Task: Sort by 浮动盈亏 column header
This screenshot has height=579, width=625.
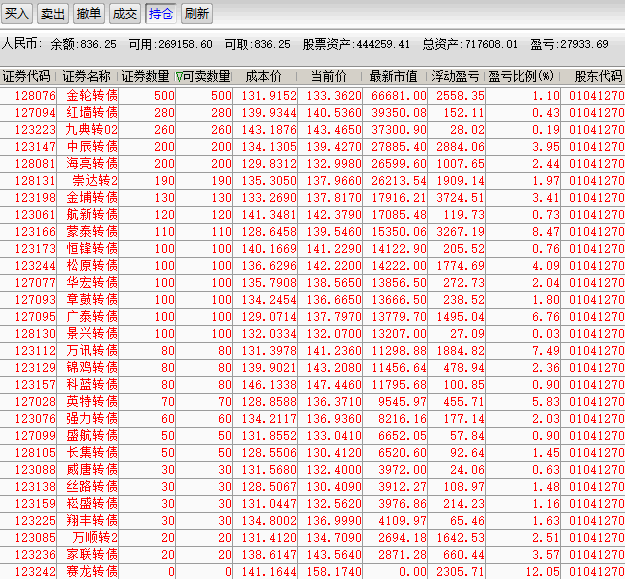Action: 455,76
